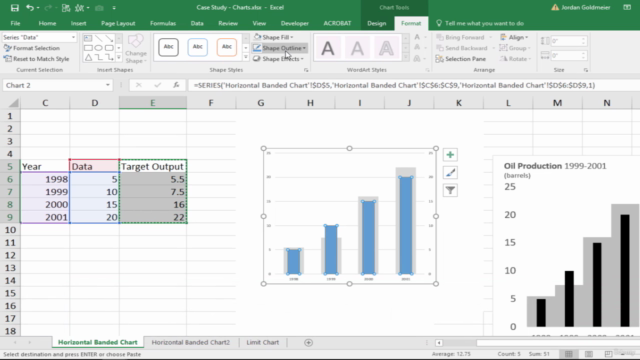This screenshot has width=640, height=360.
Task: Click the Target Output header cell
Action: pos(153,167)
